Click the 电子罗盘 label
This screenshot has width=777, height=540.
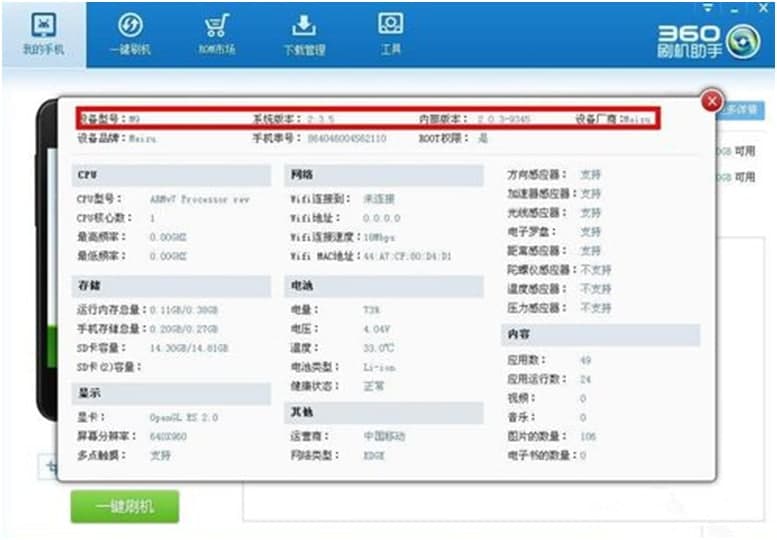click(532, 232)
